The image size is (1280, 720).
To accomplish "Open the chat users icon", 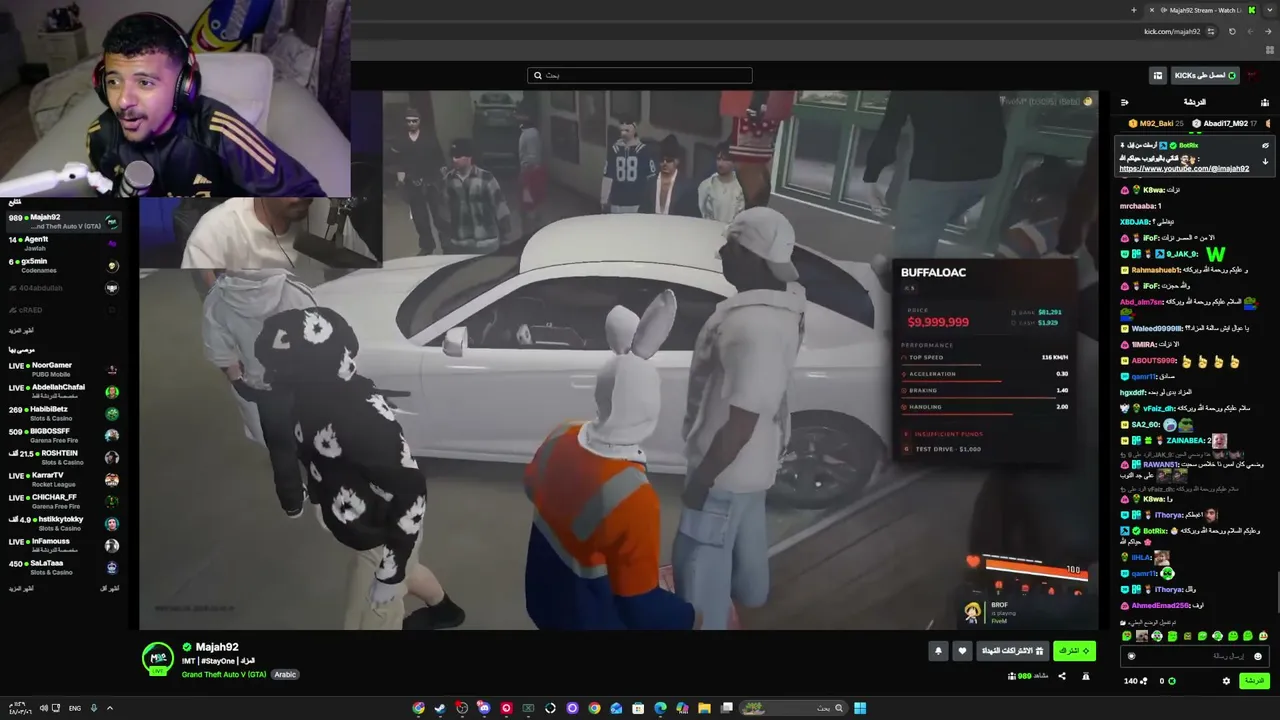I will coord(1265,102).
